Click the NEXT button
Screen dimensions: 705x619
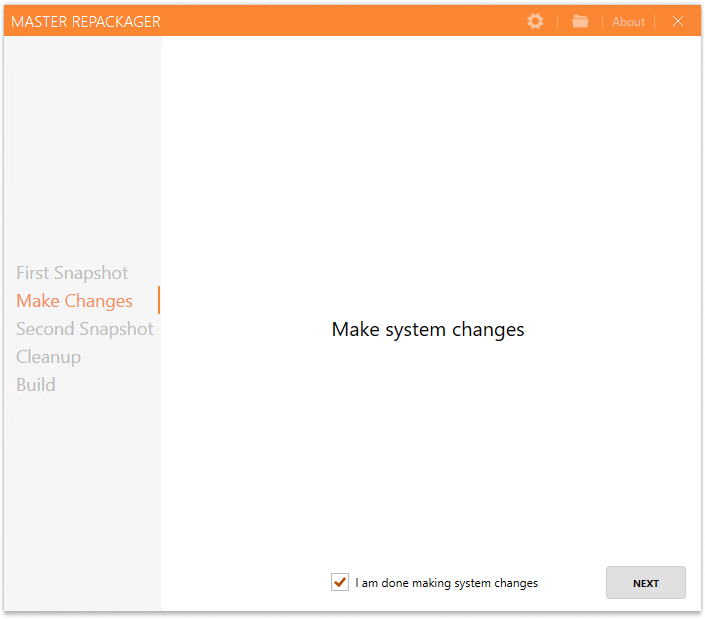(x=646, y=583)
